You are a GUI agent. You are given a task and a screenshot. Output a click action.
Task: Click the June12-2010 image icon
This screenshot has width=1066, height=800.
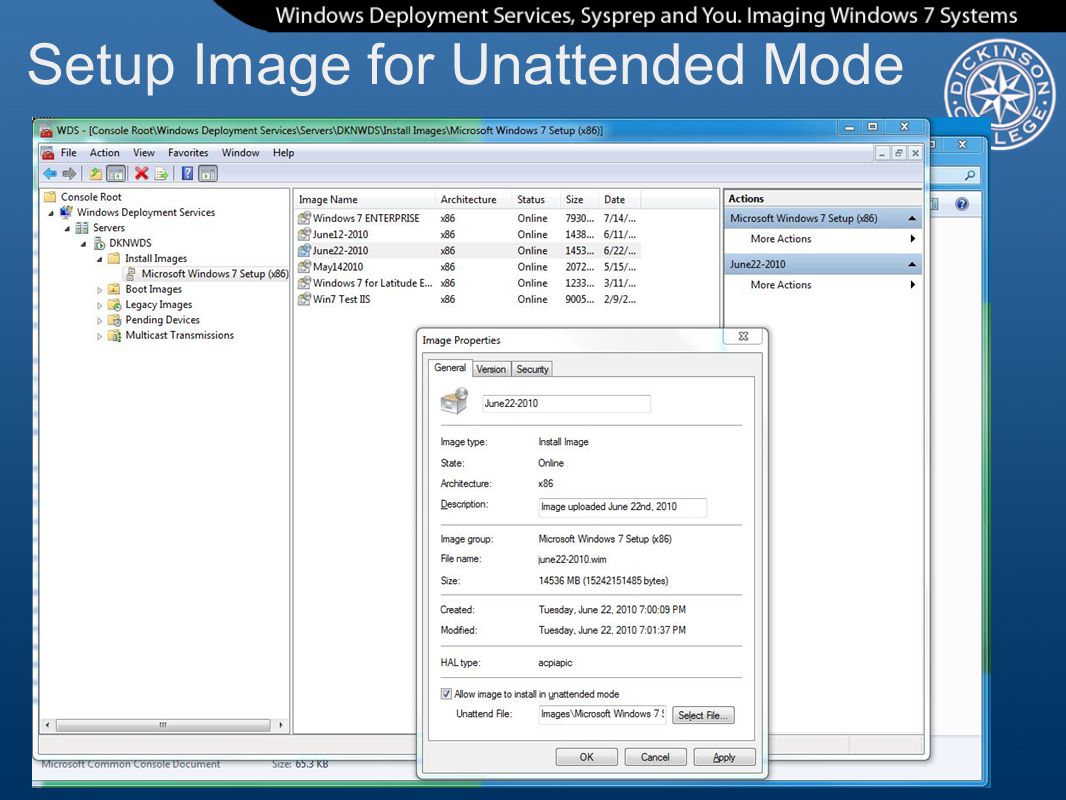click(304, 234)
